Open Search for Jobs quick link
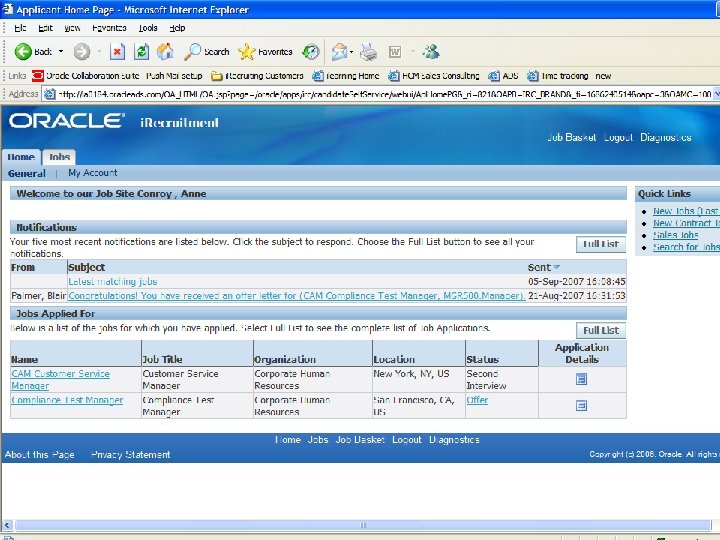Image resolution: width=720 pixels, height=540 pixels. (686, 247)
